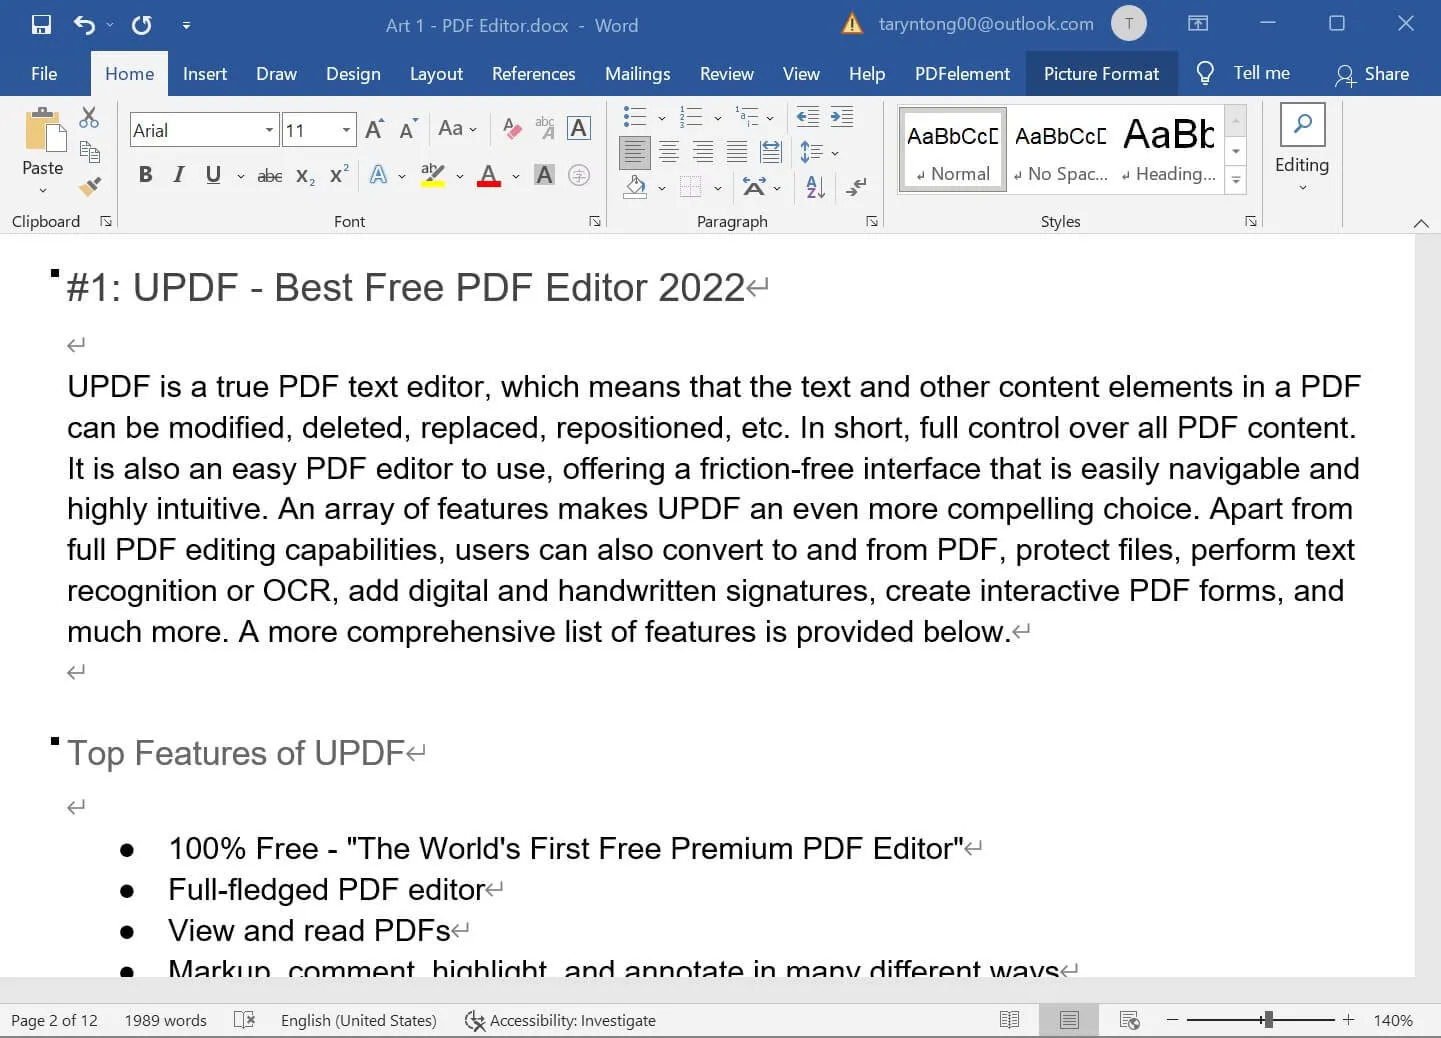Expand the Styles gallery More arrow

click(x=1236, y=181)
